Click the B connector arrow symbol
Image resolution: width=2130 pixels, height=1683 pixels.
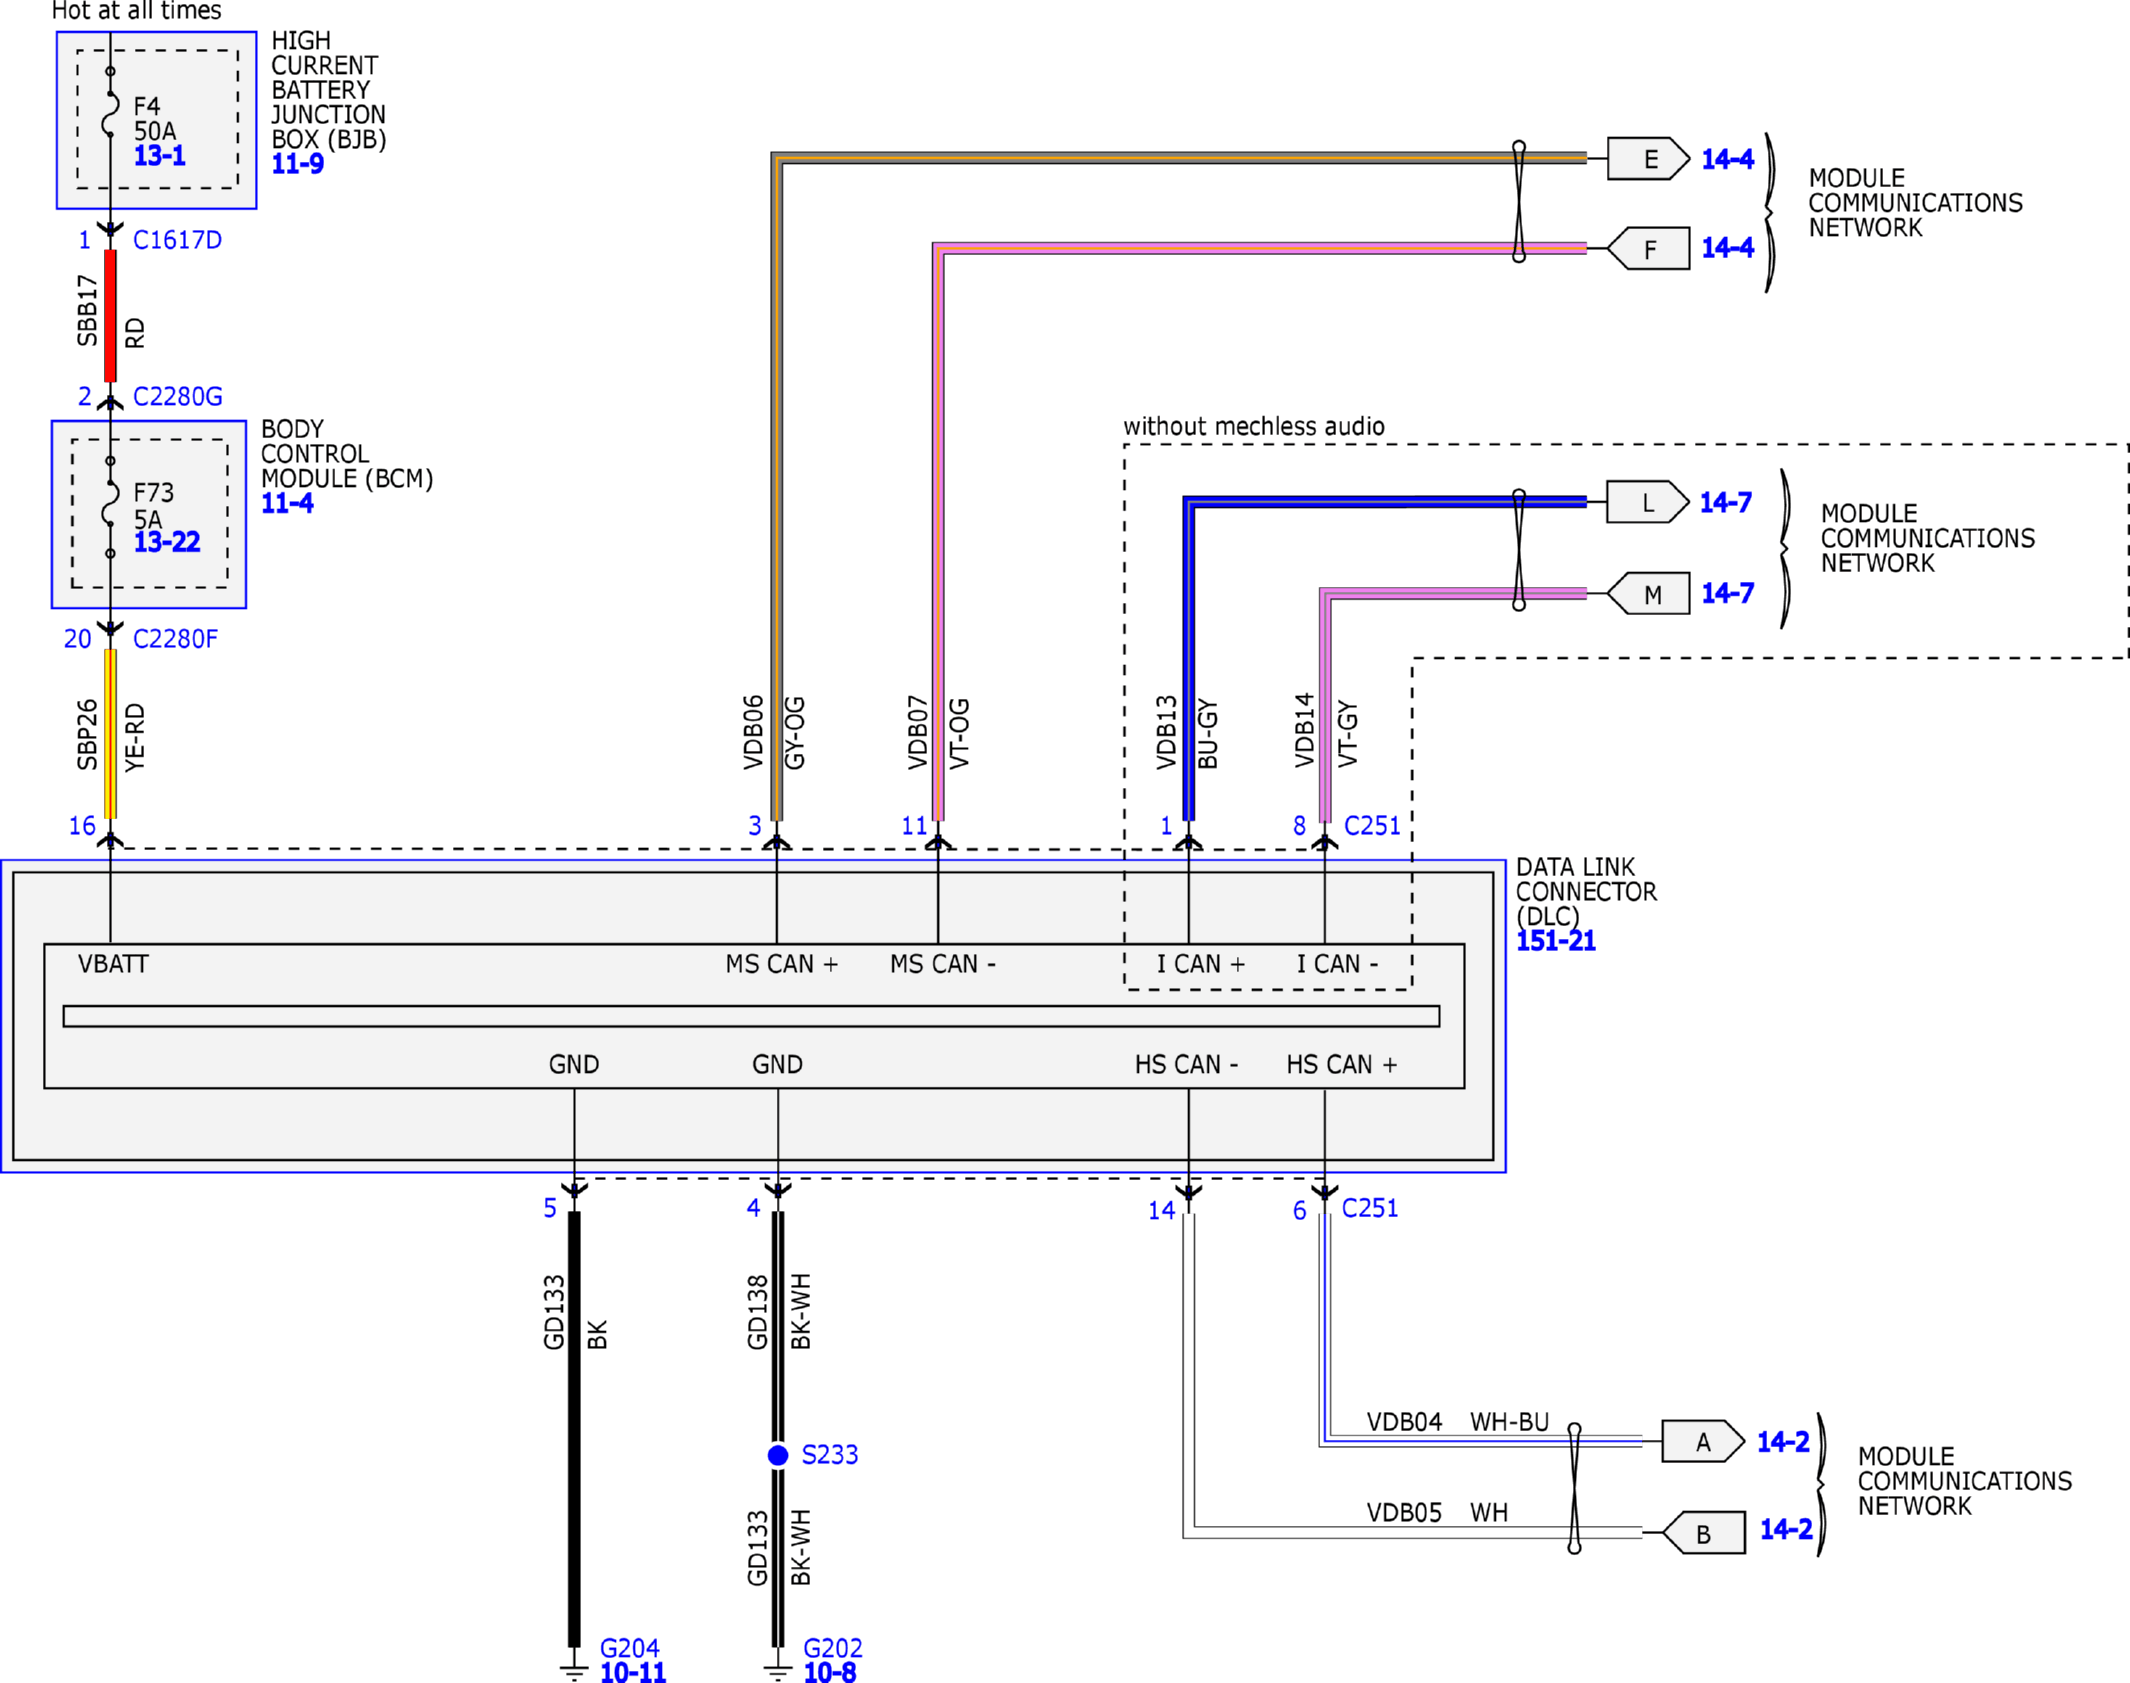(1704, 1532)
